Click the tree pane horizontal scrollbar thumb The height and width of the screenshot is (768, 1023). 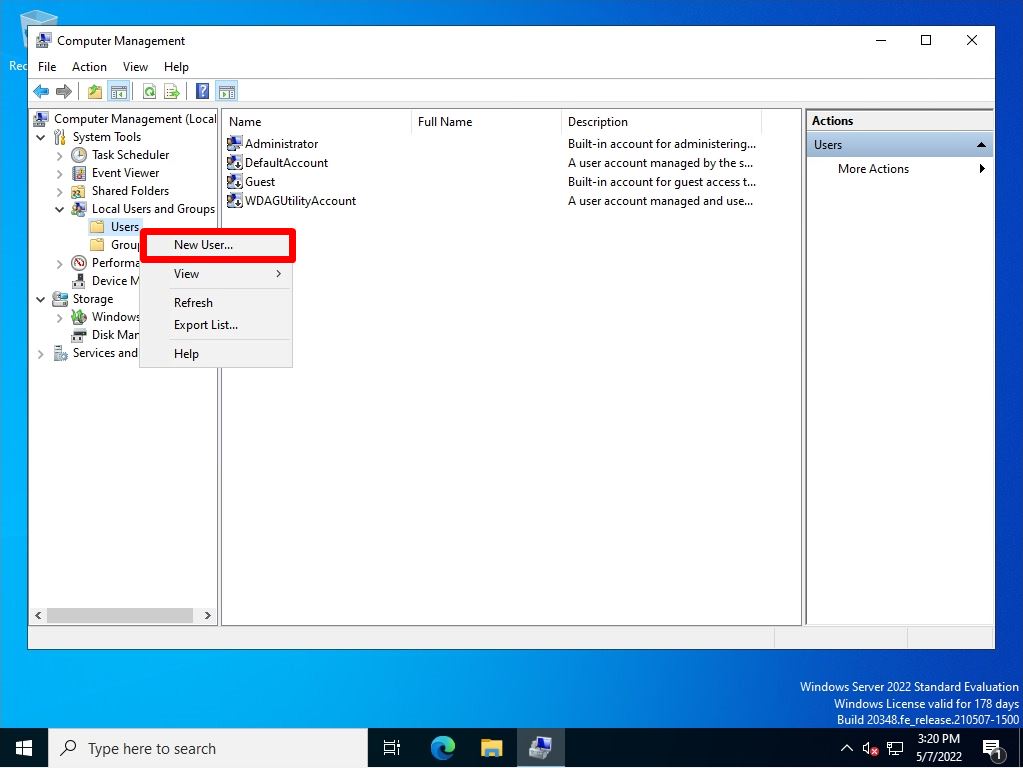click(120, 615)
